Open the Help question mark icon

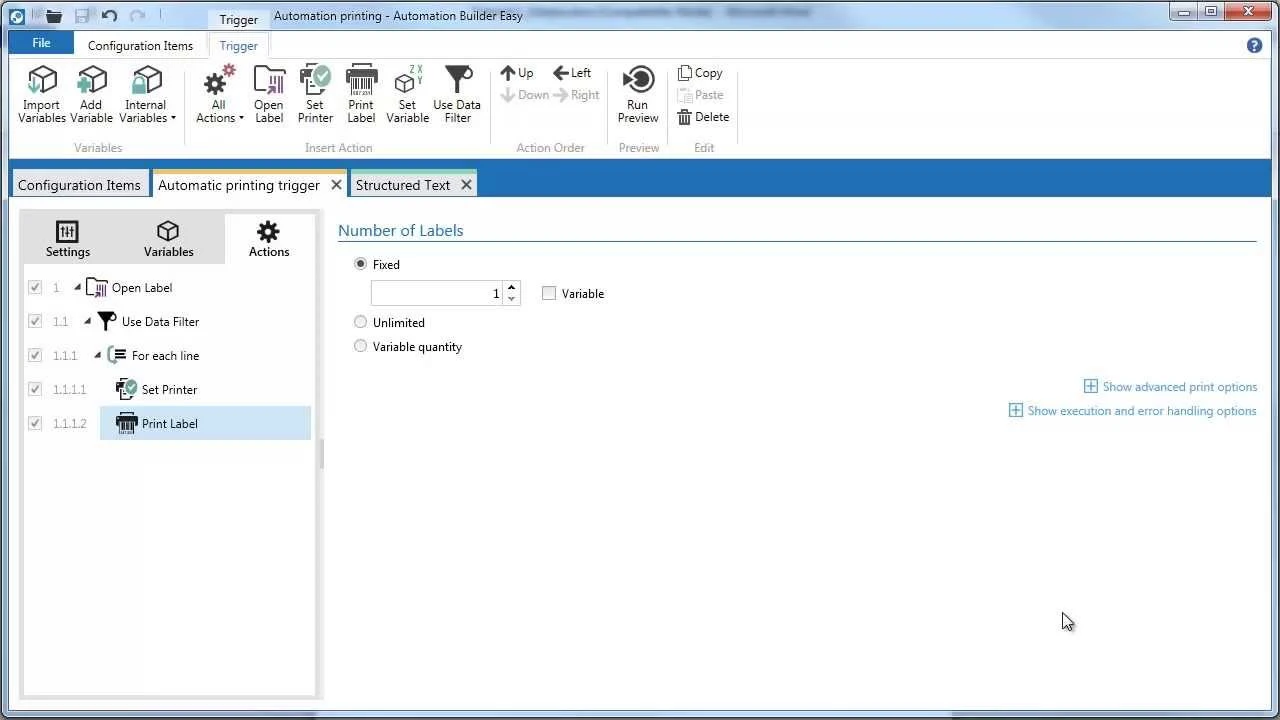coord(1254,45)
